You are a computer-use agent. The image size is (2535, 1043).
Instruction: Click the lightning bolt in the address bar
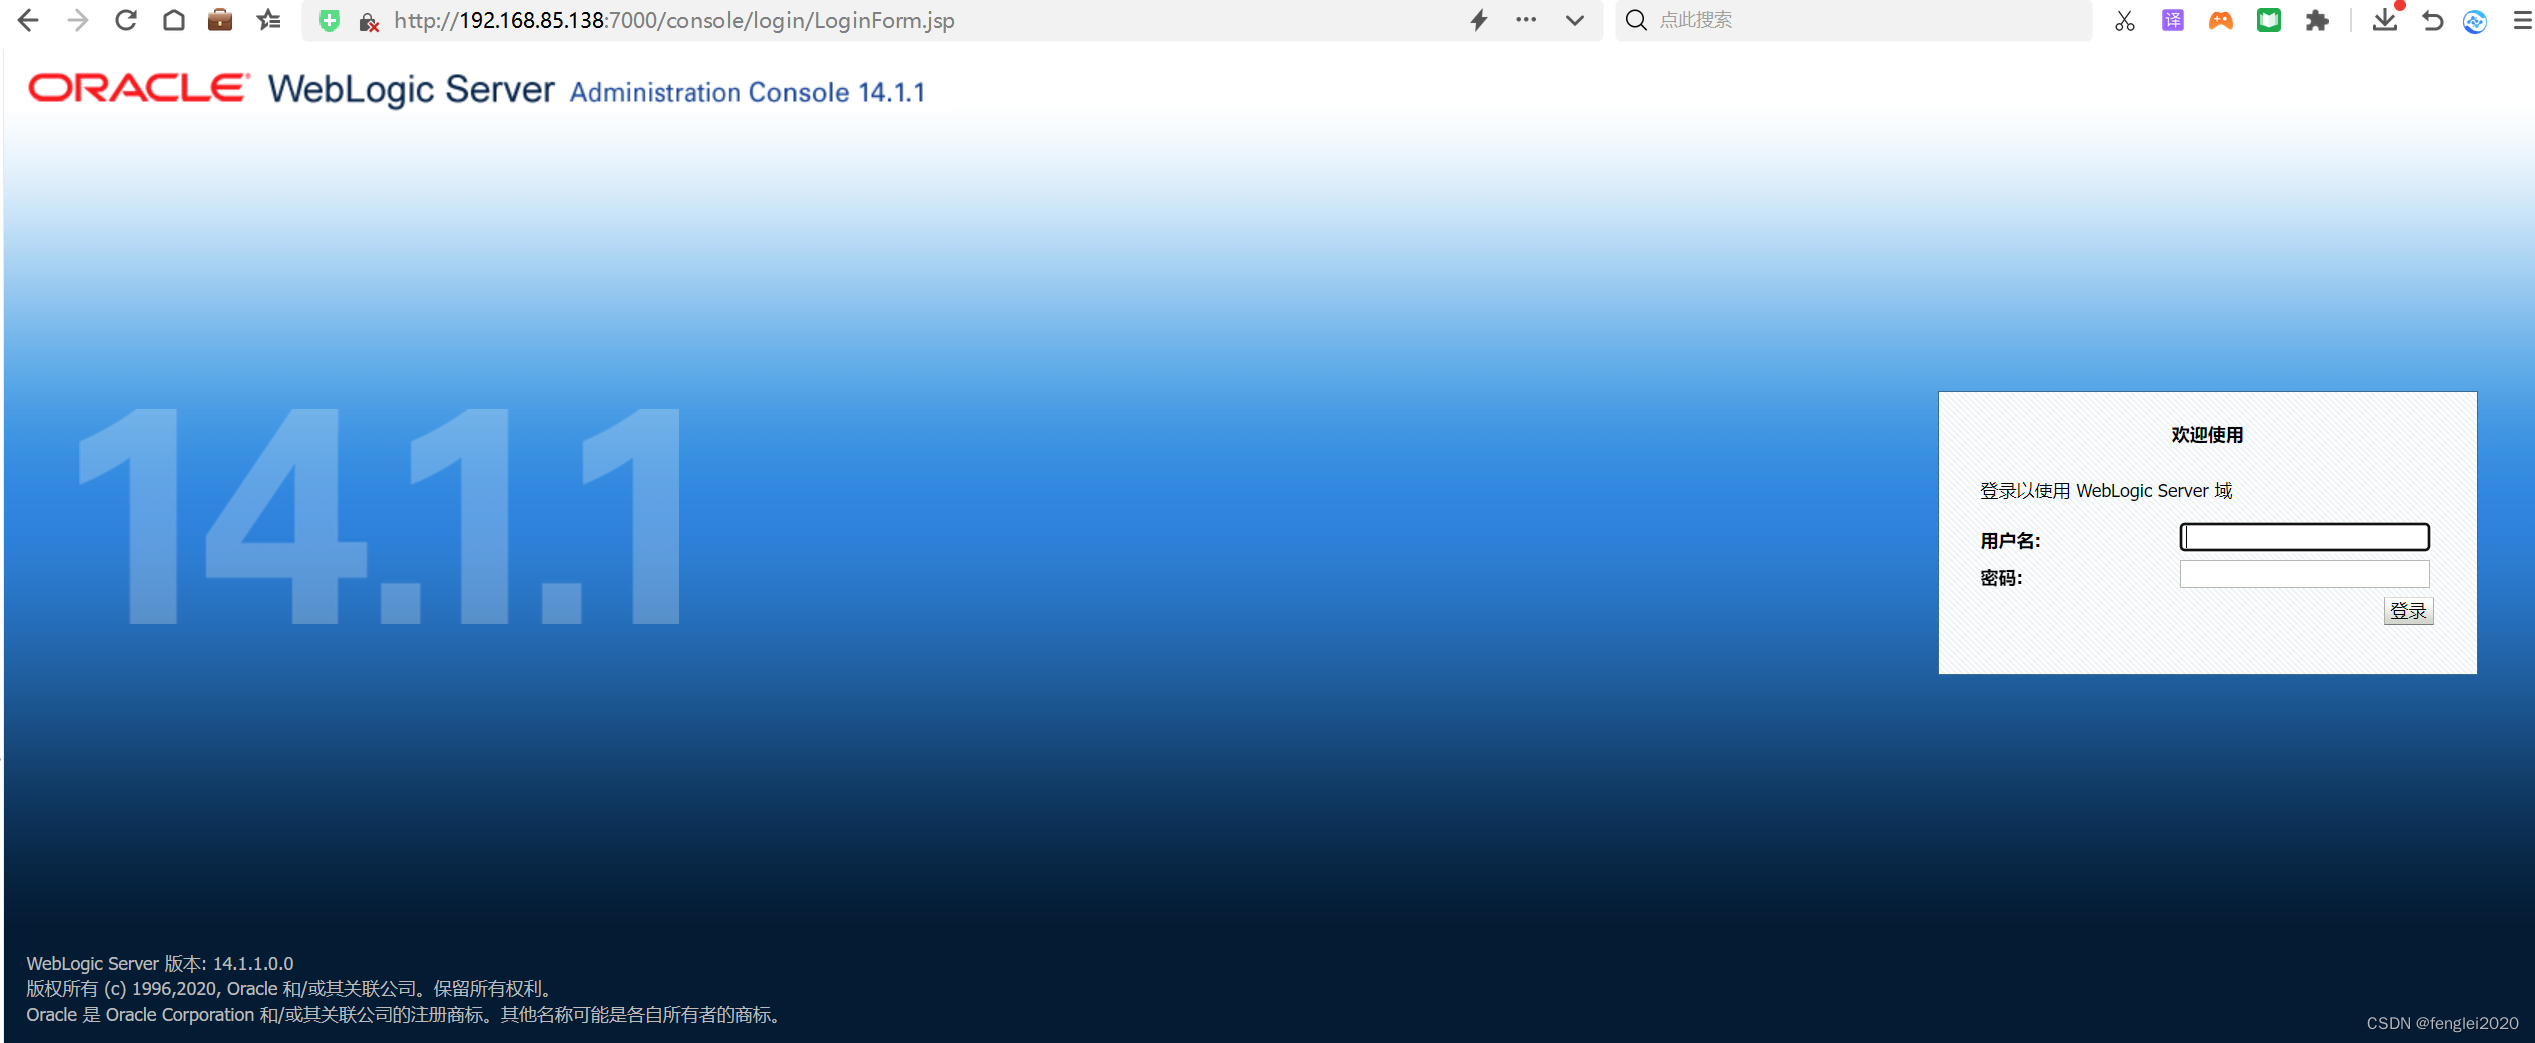tap(1478, 20)
